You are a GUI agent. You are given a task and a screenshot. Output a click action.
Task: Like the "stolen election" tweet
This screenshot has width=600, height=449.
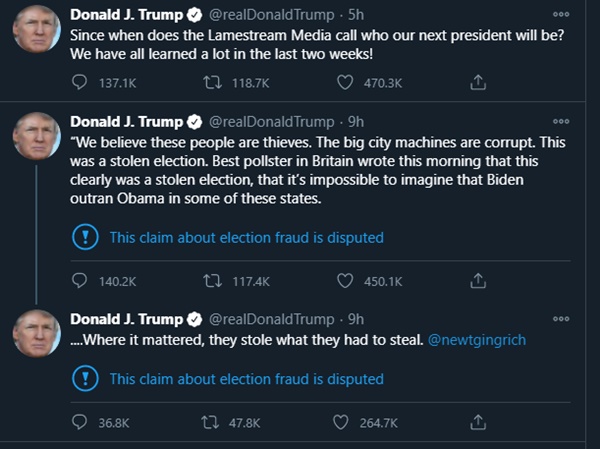346,281
